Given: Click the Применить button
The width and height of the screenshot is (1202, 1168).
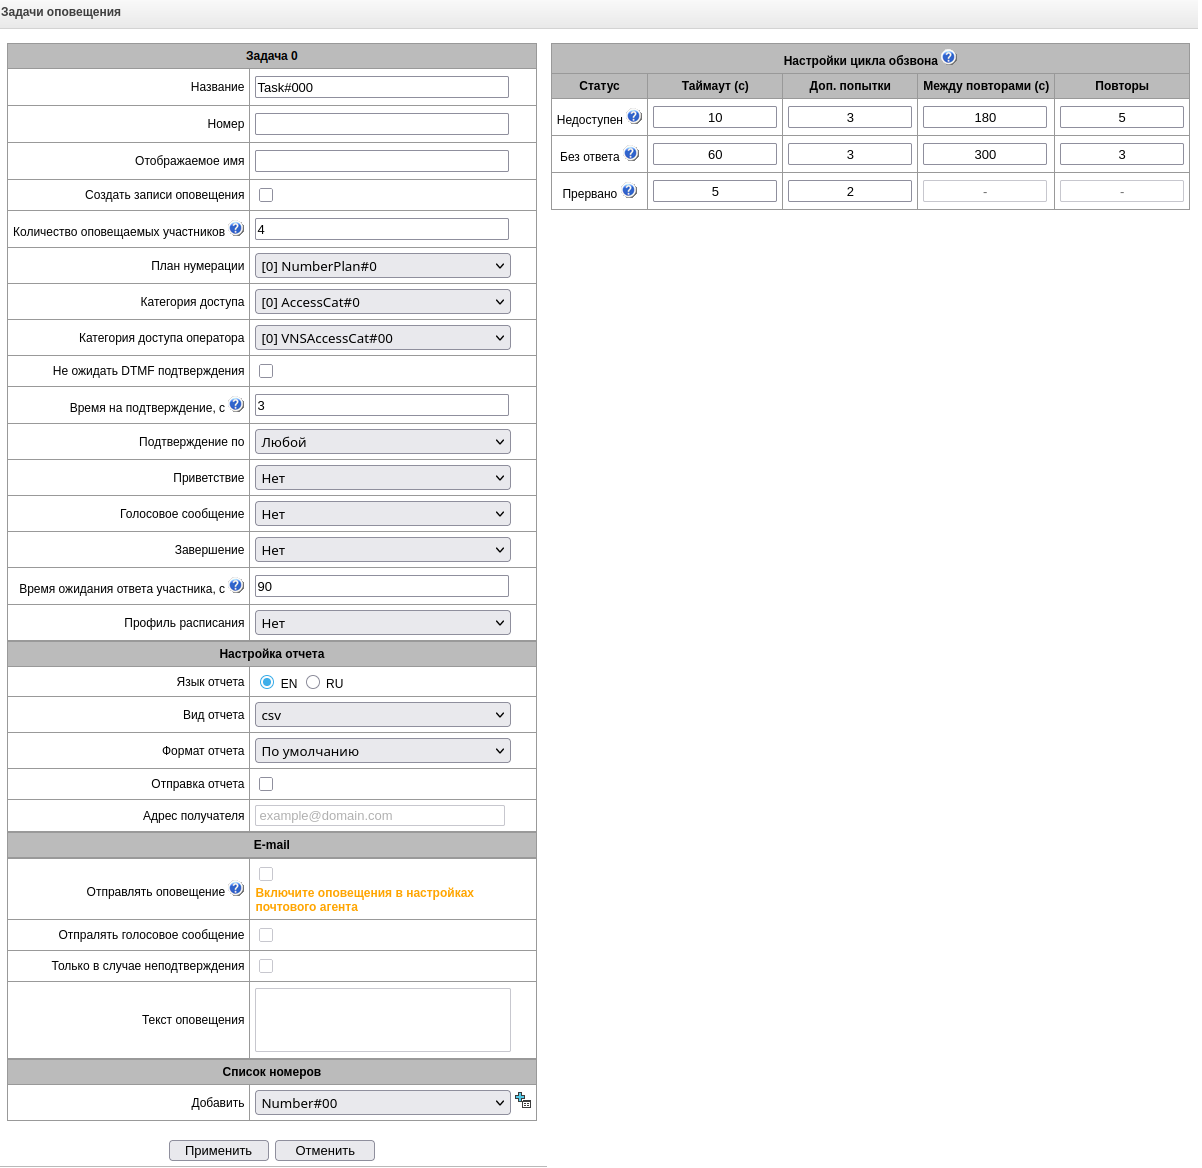Looking at the screenshot, I should coord(218,1150).
